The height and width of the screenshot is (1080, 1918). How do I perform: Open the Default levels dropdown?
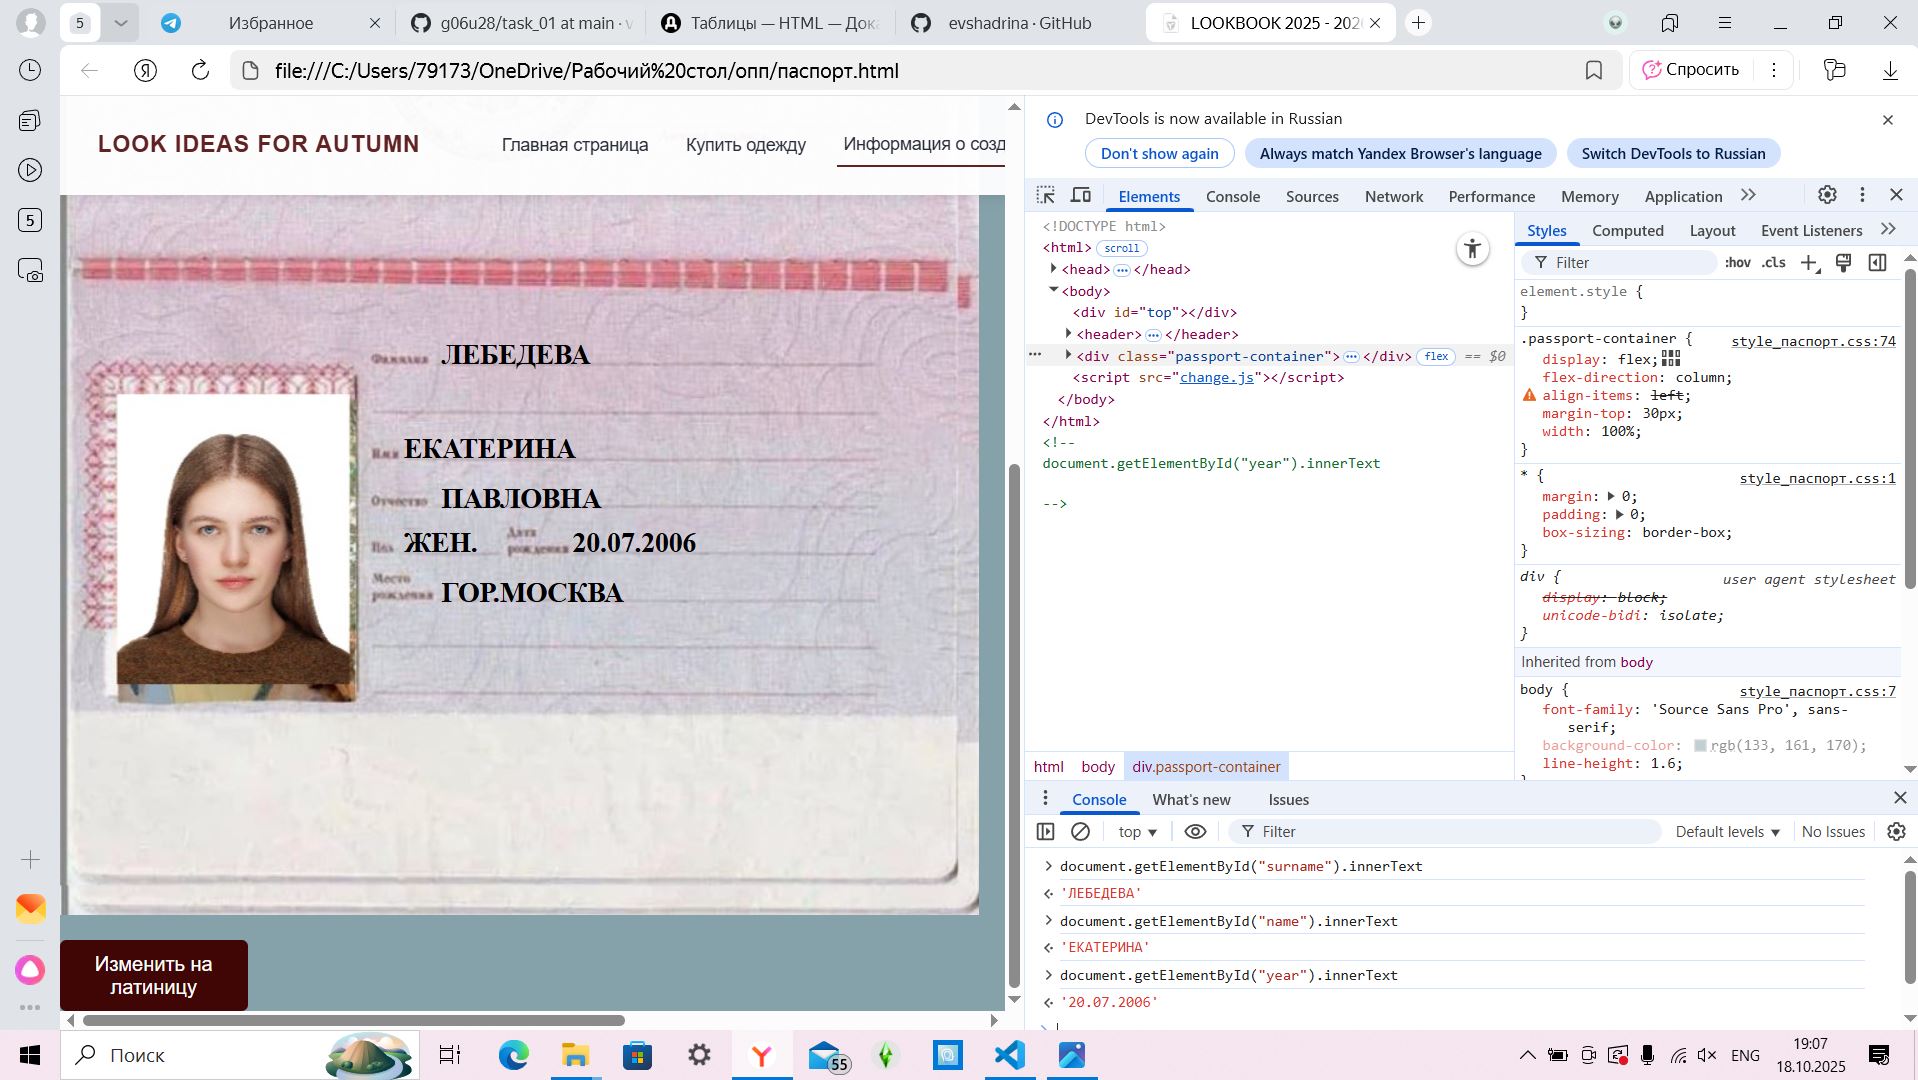tap(1727, 832)
